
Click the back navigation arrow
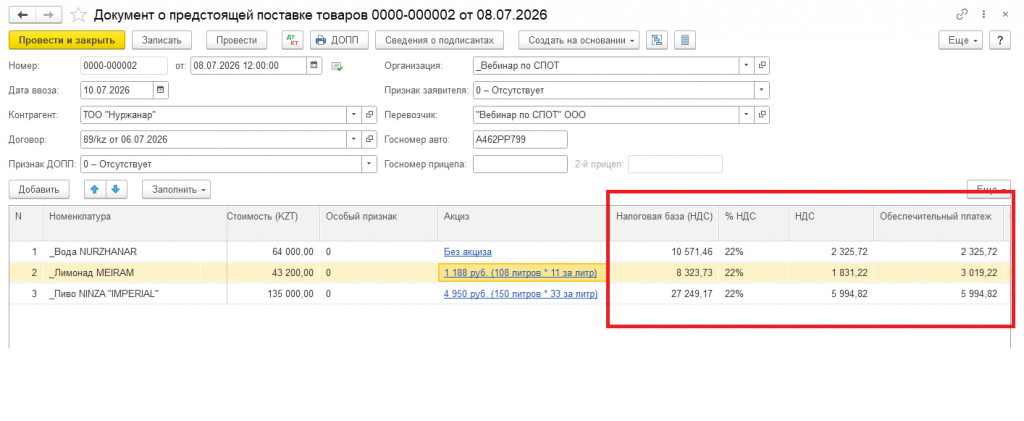[x=22, y=14]
